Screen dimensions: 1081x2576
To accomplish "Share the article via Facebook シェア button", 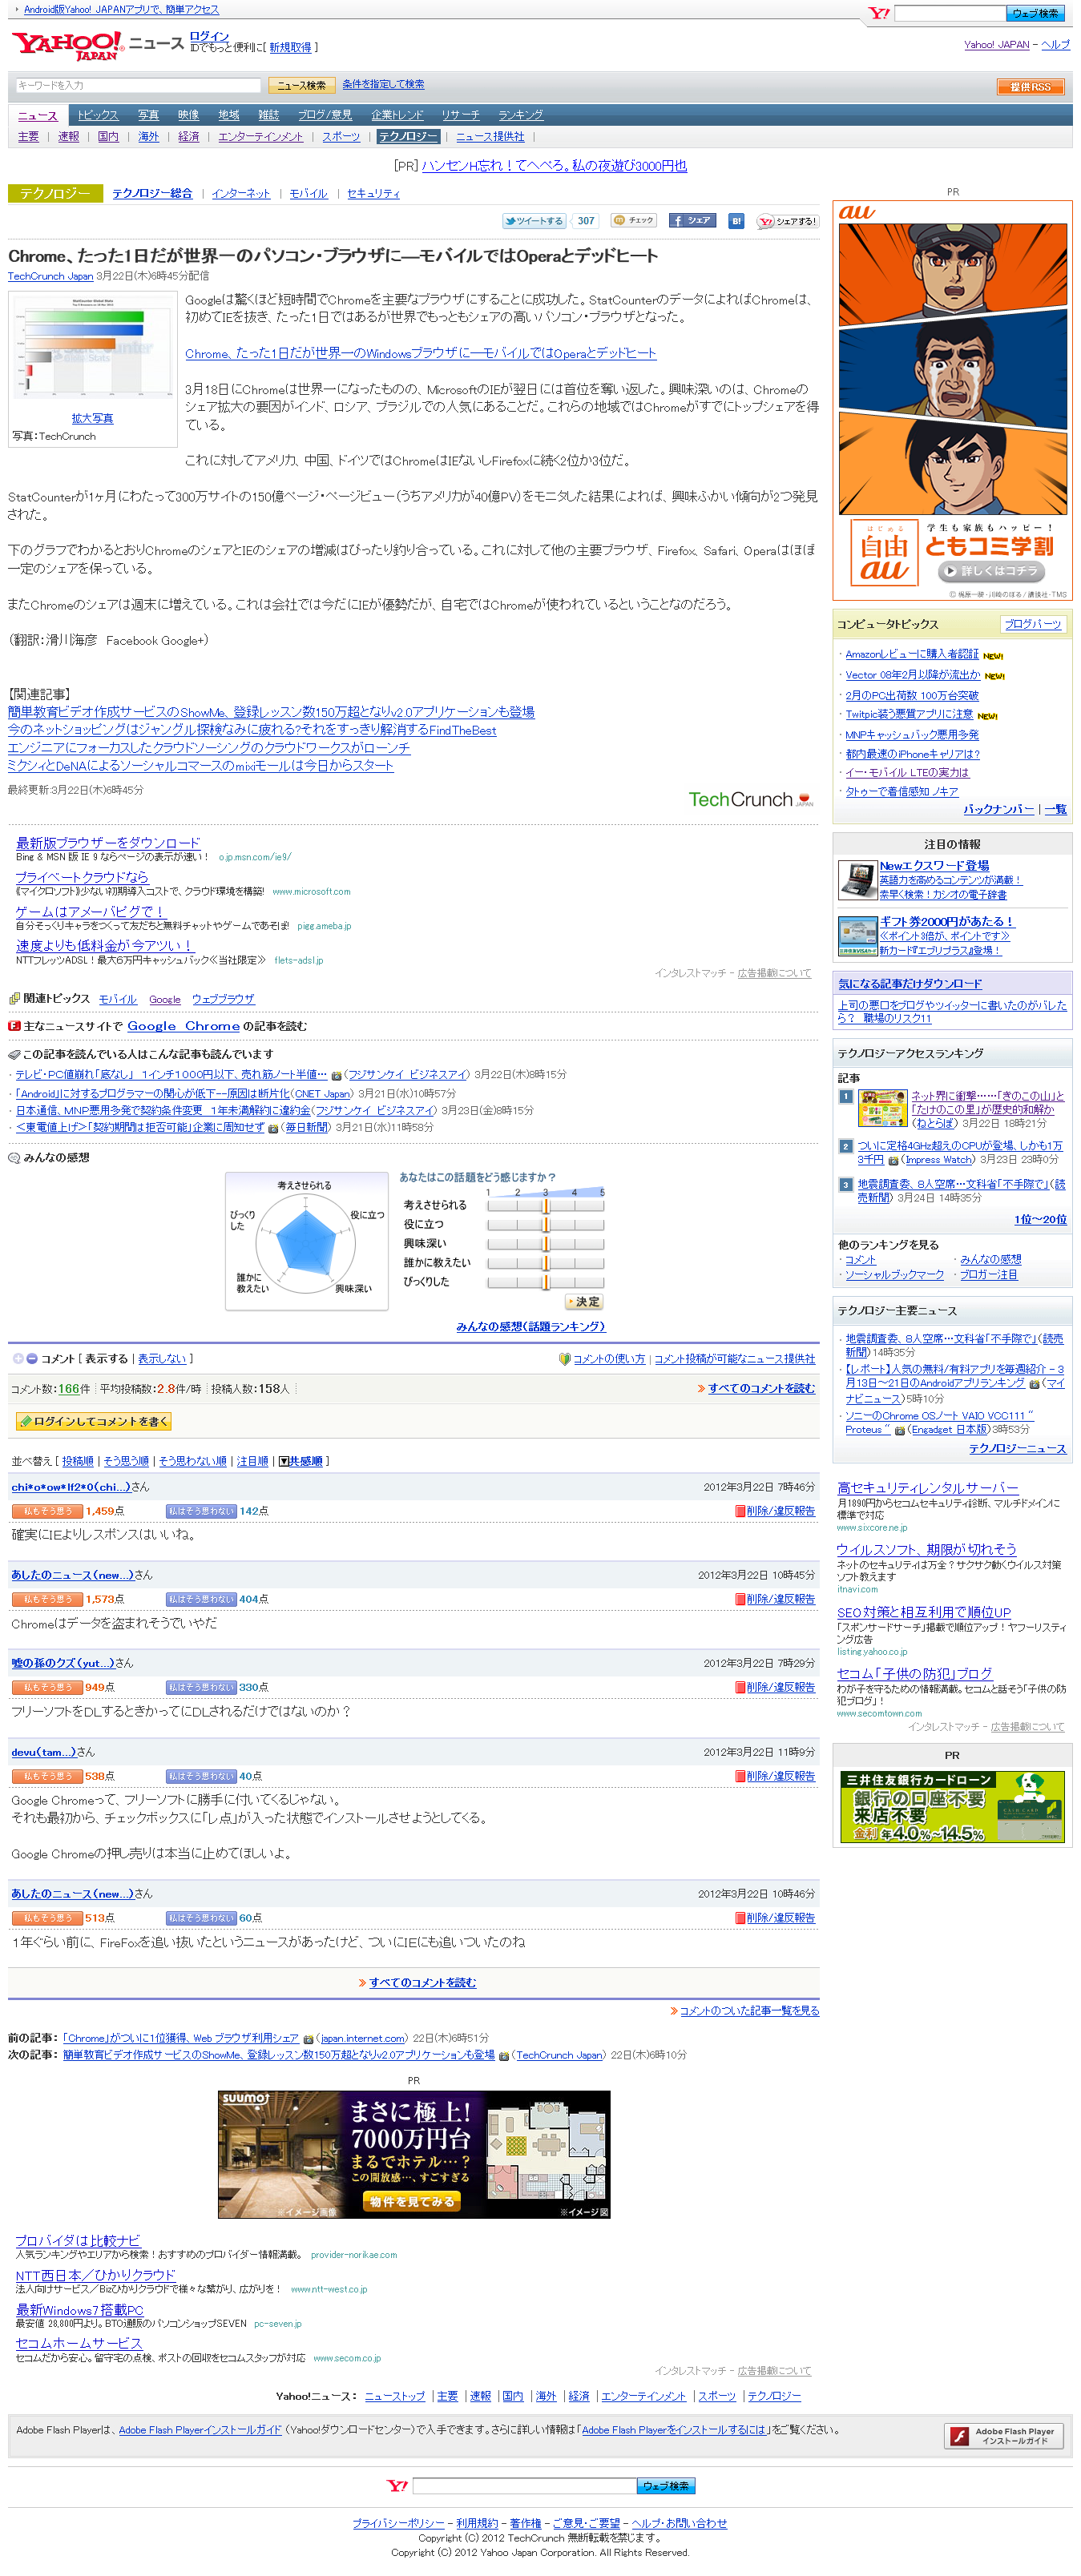I will point(692,221).
